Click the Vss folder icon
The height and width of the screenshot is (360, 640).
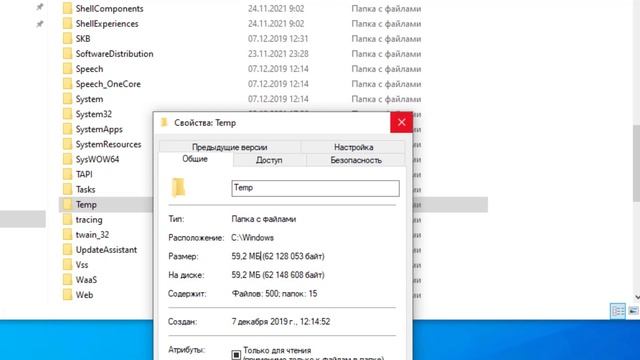(x=67, y=265)
